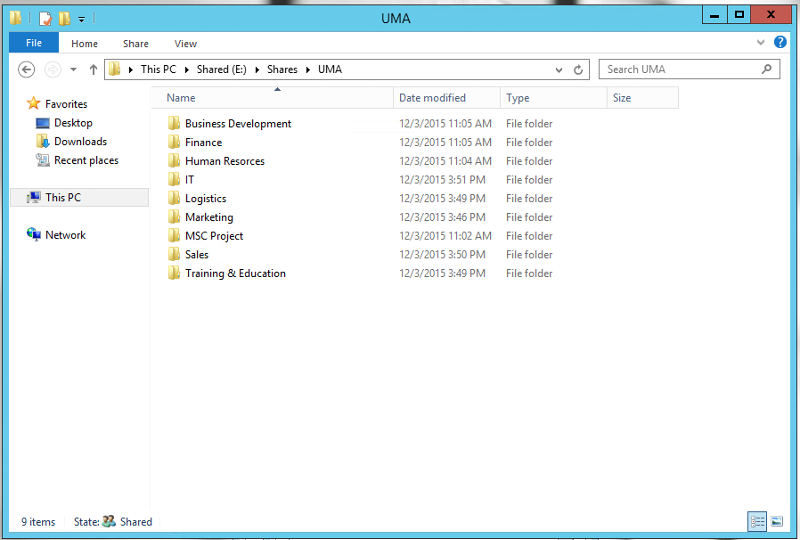Select the MSC Project folder icon

[x=174, y=235]
